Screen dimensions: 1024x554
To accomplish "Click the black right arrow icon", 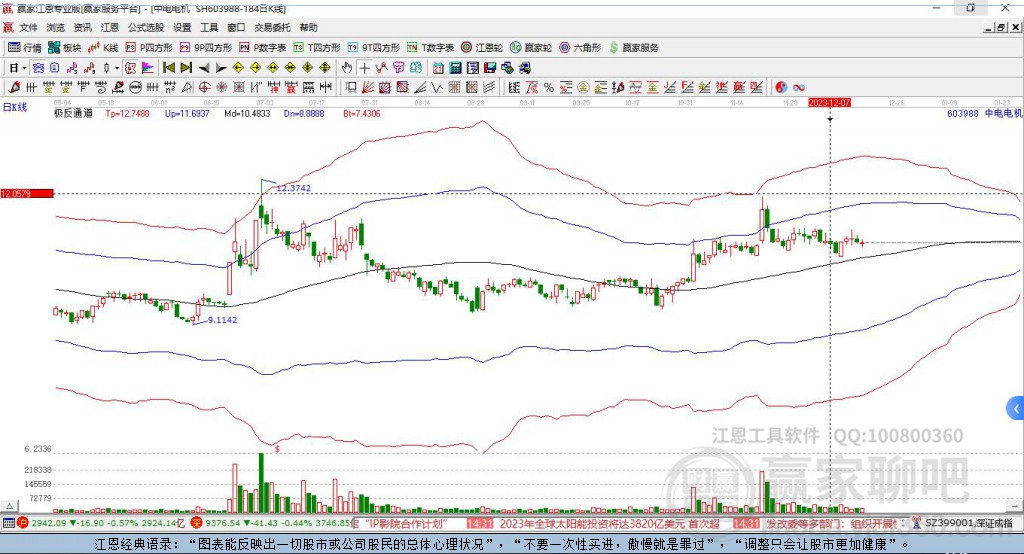I will click(221, 68).
